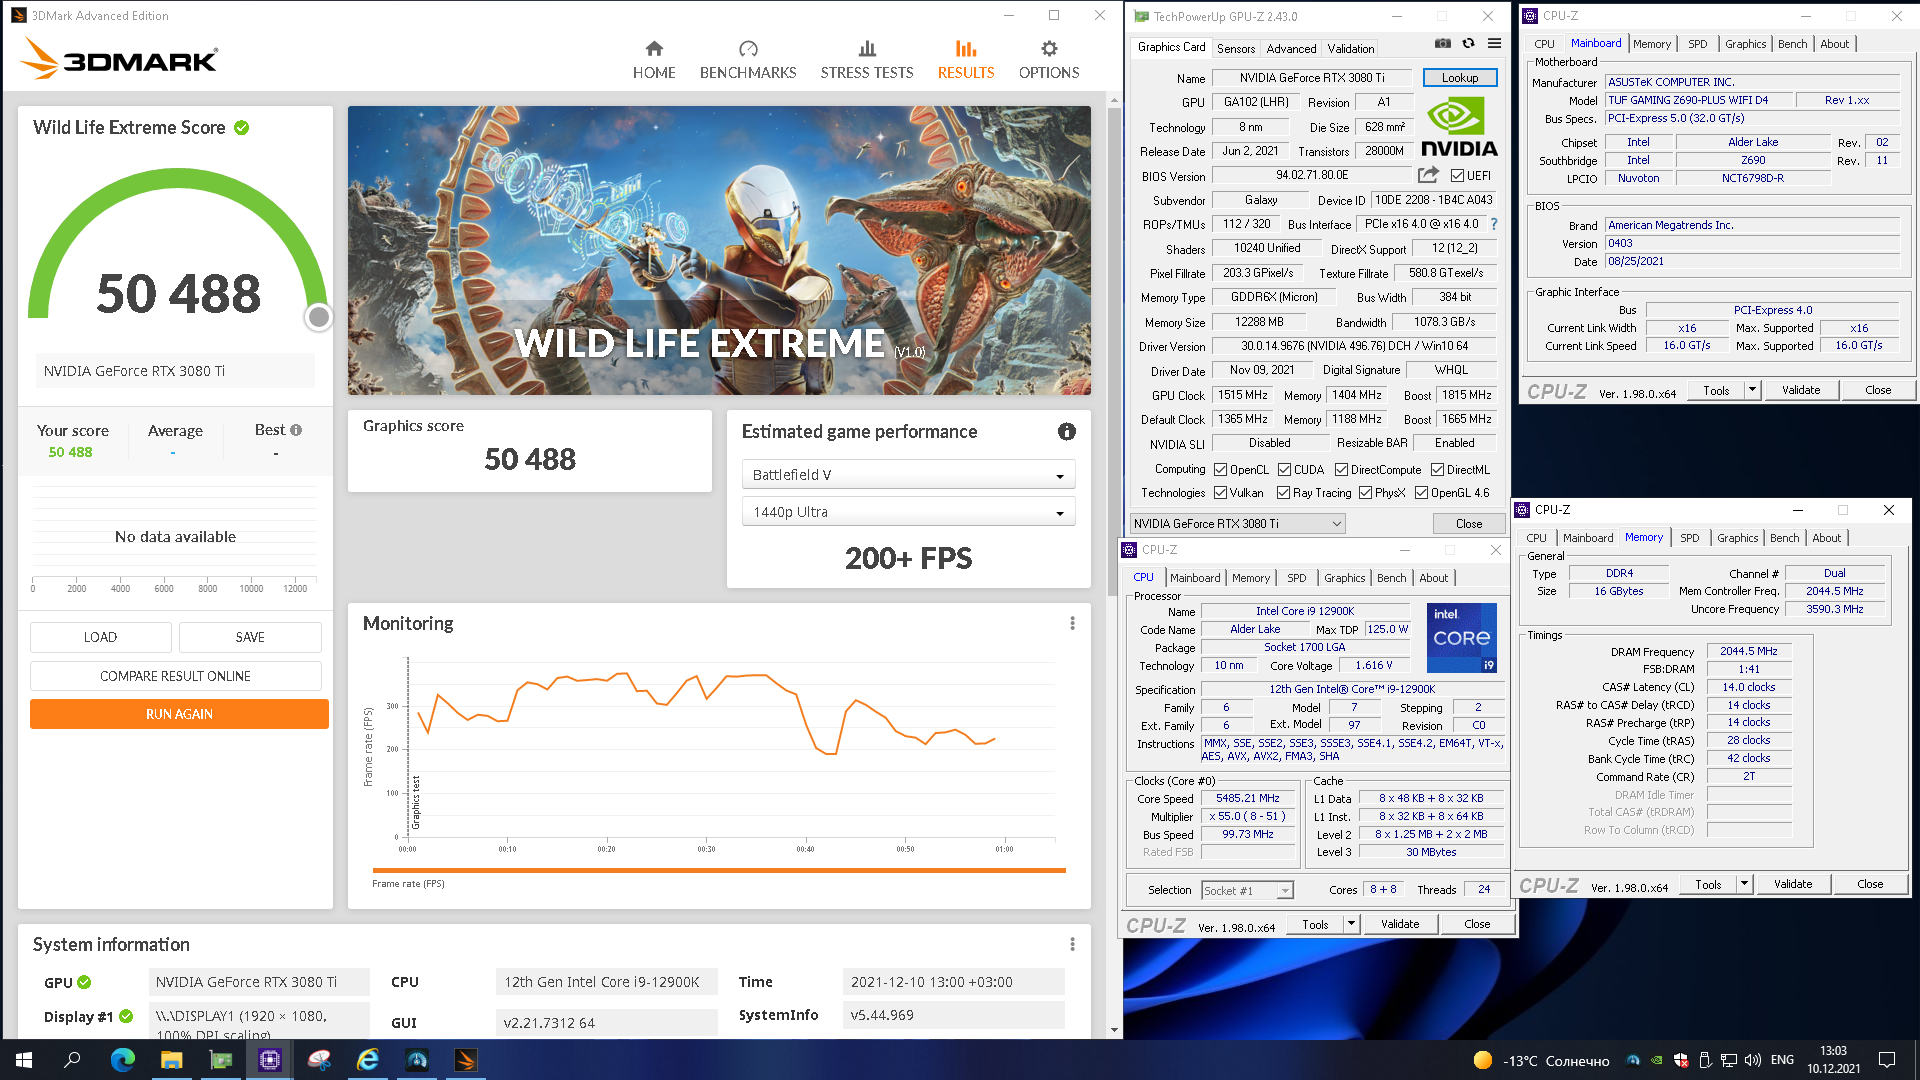
Task: Switch to Advanced tab in GPU-Z
Action: point(1291,48)
